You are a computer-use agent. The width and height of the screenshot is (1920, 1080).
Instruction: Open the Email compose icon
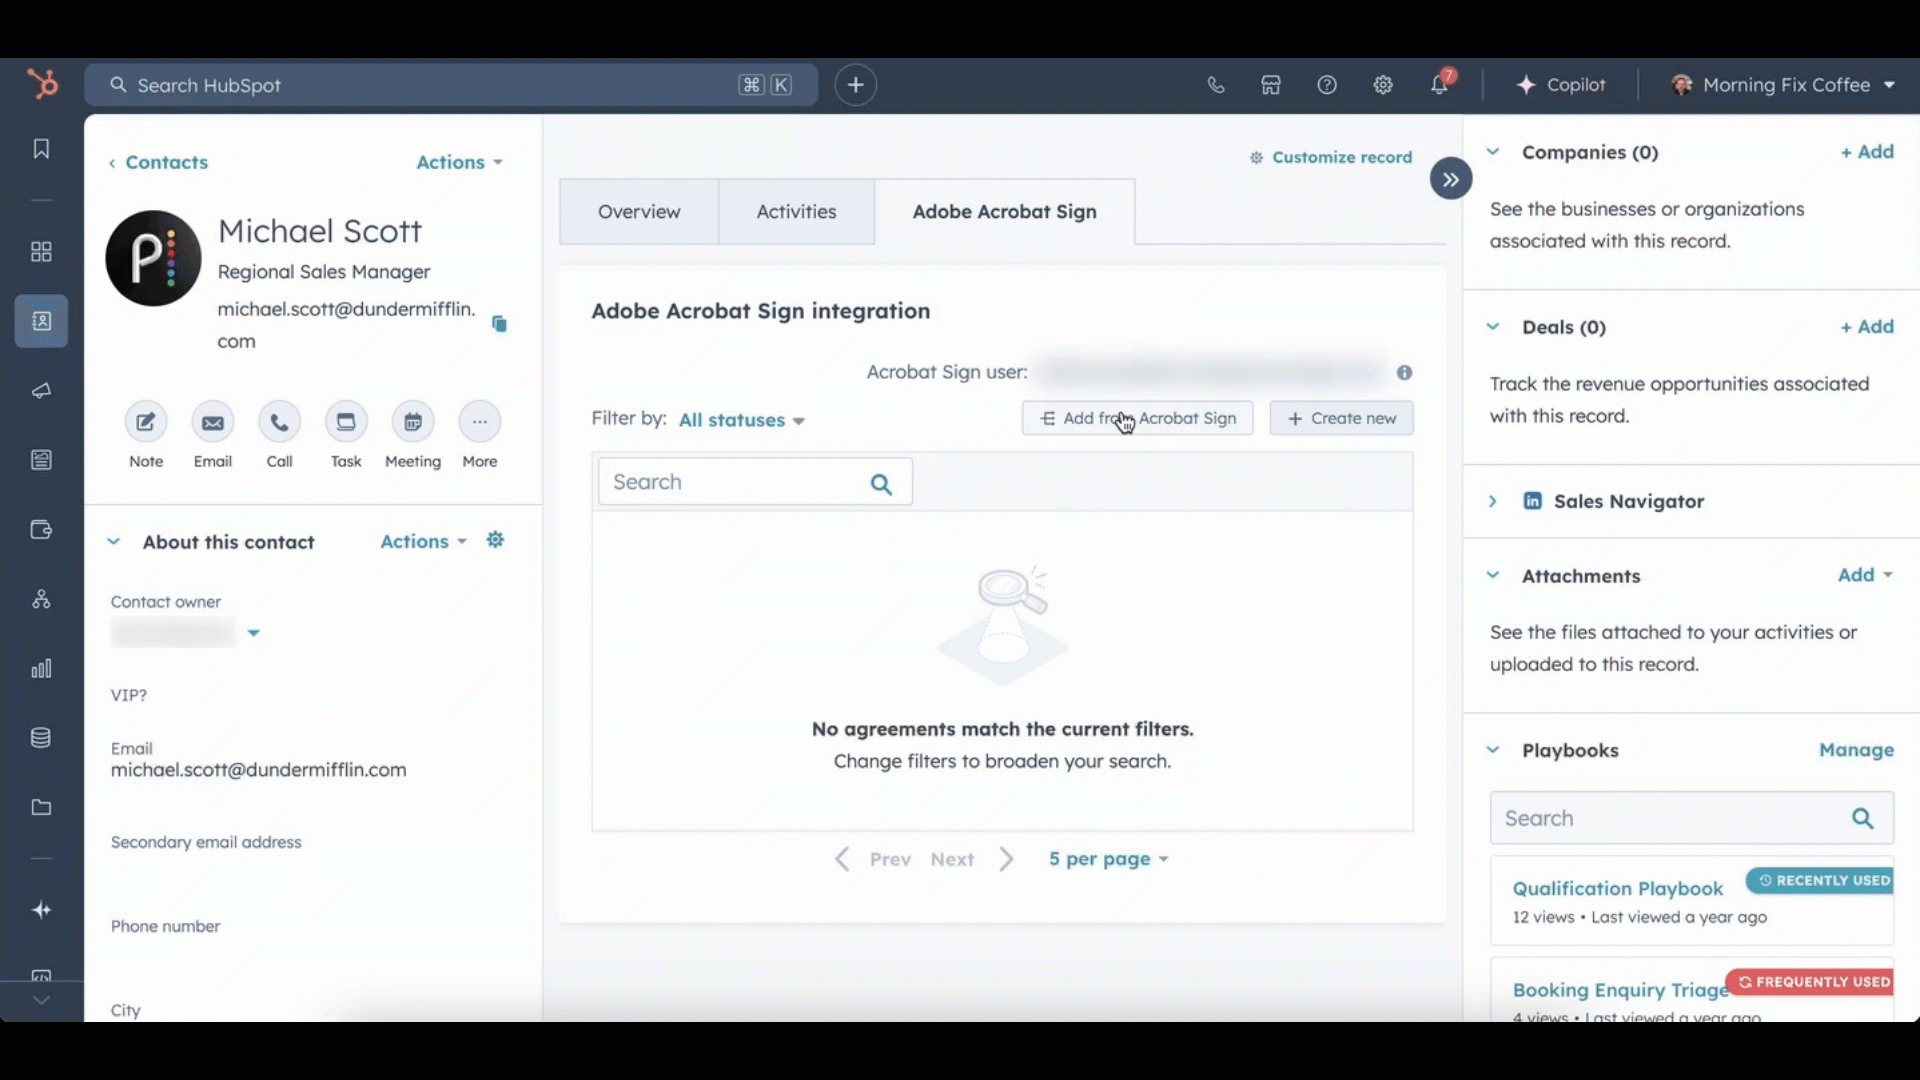(213, 422)
